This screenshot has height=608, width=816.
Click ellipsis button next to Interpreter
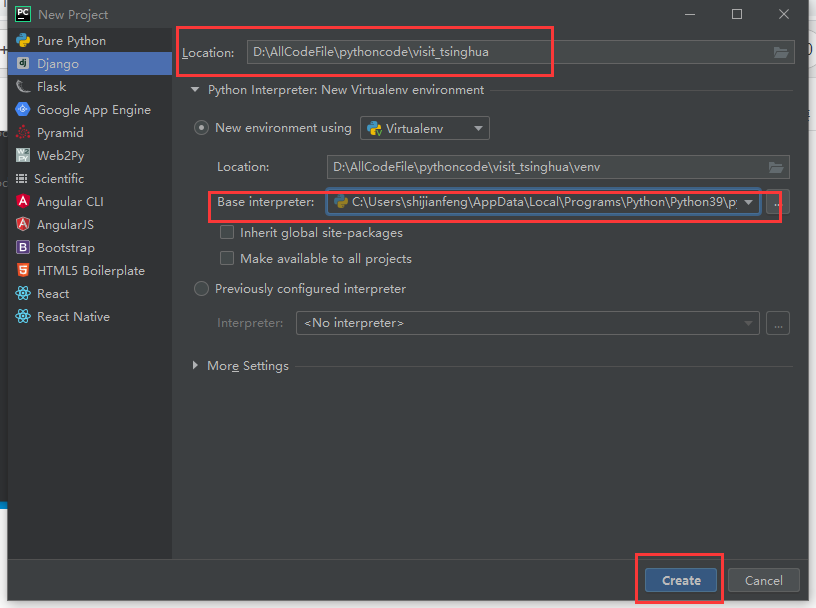[x=778, y=323]
